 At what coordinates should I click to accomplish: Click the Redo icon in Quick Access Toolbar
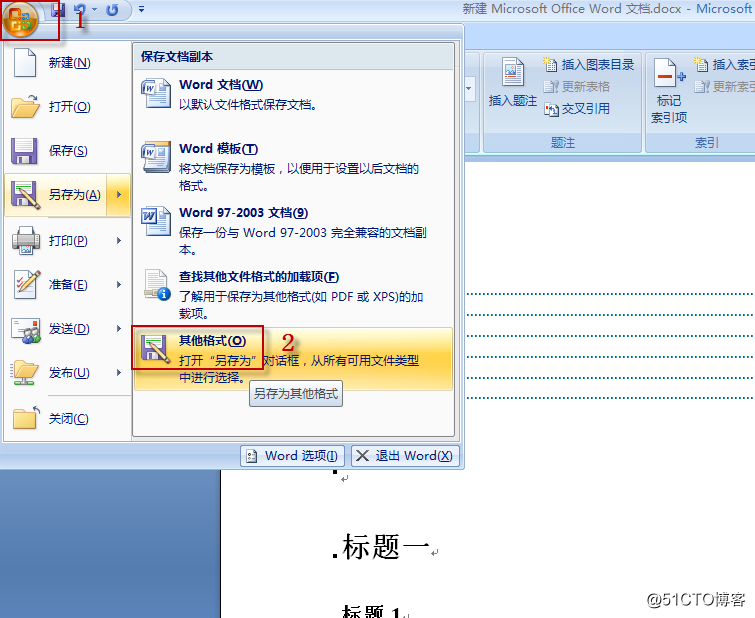tap(112, 9)
